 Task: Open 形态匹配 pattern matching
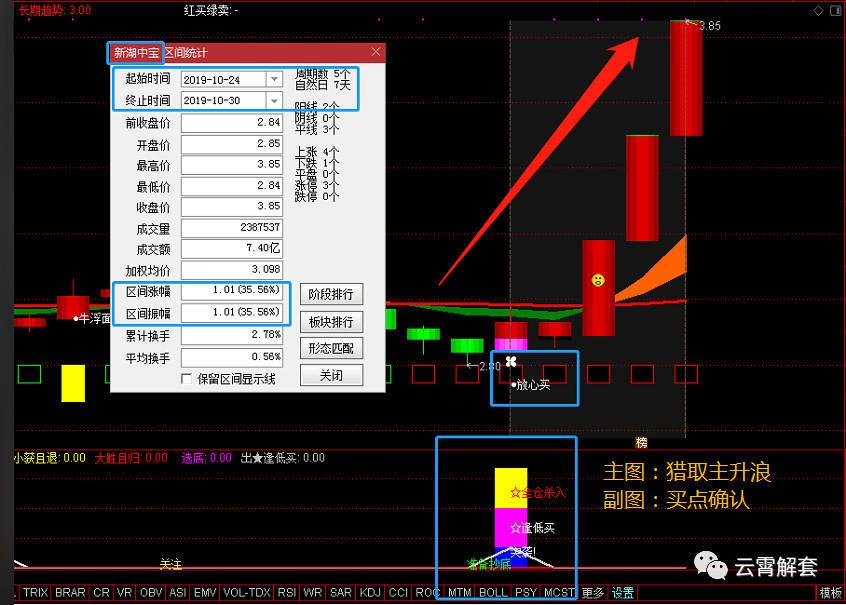coord(331,349)
